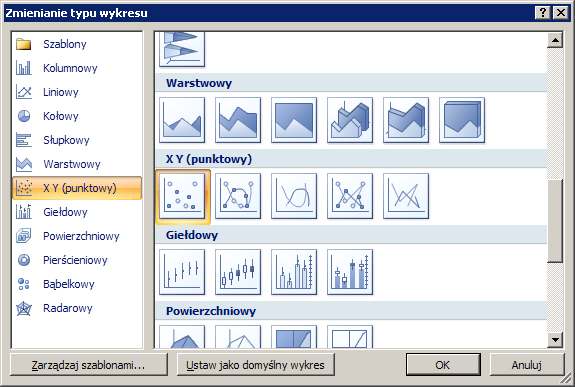Select scatter with straight lines and markers
This screenshot has height=387, width=575.
coord(350,196)
